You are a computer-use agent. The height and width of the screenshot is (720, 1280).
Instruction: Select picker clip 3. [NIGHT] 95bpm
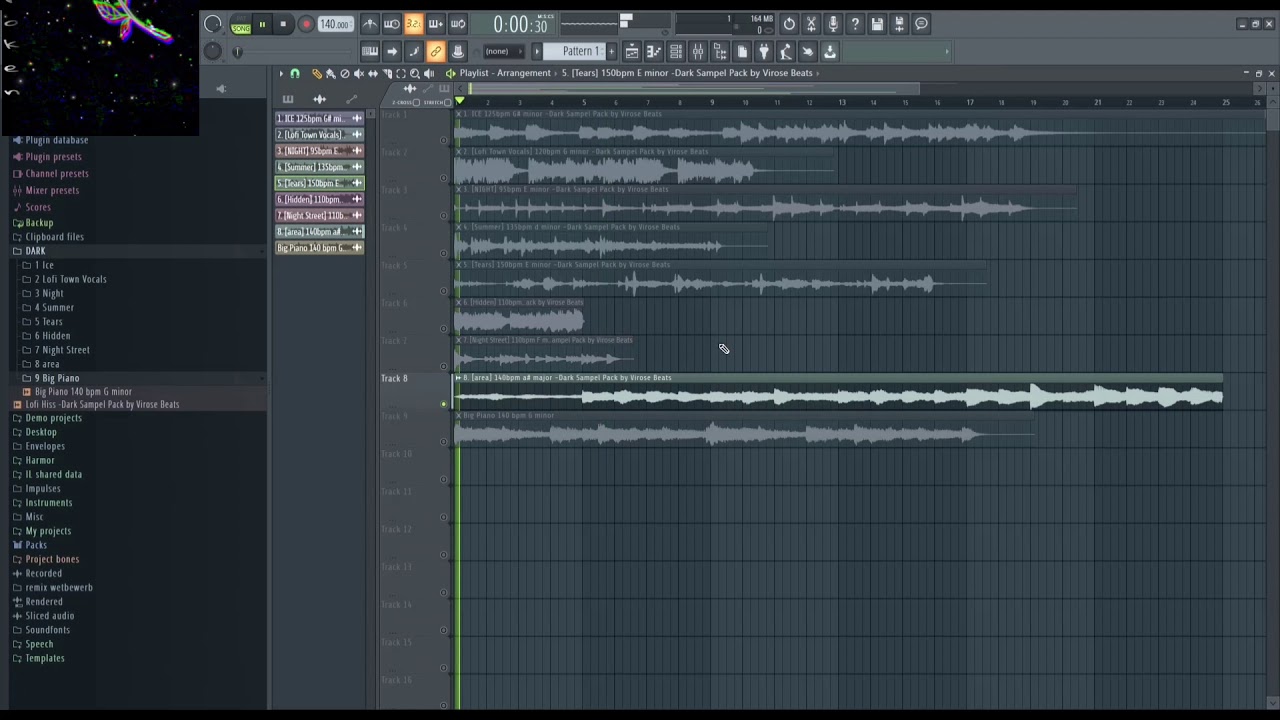[319, 151]
